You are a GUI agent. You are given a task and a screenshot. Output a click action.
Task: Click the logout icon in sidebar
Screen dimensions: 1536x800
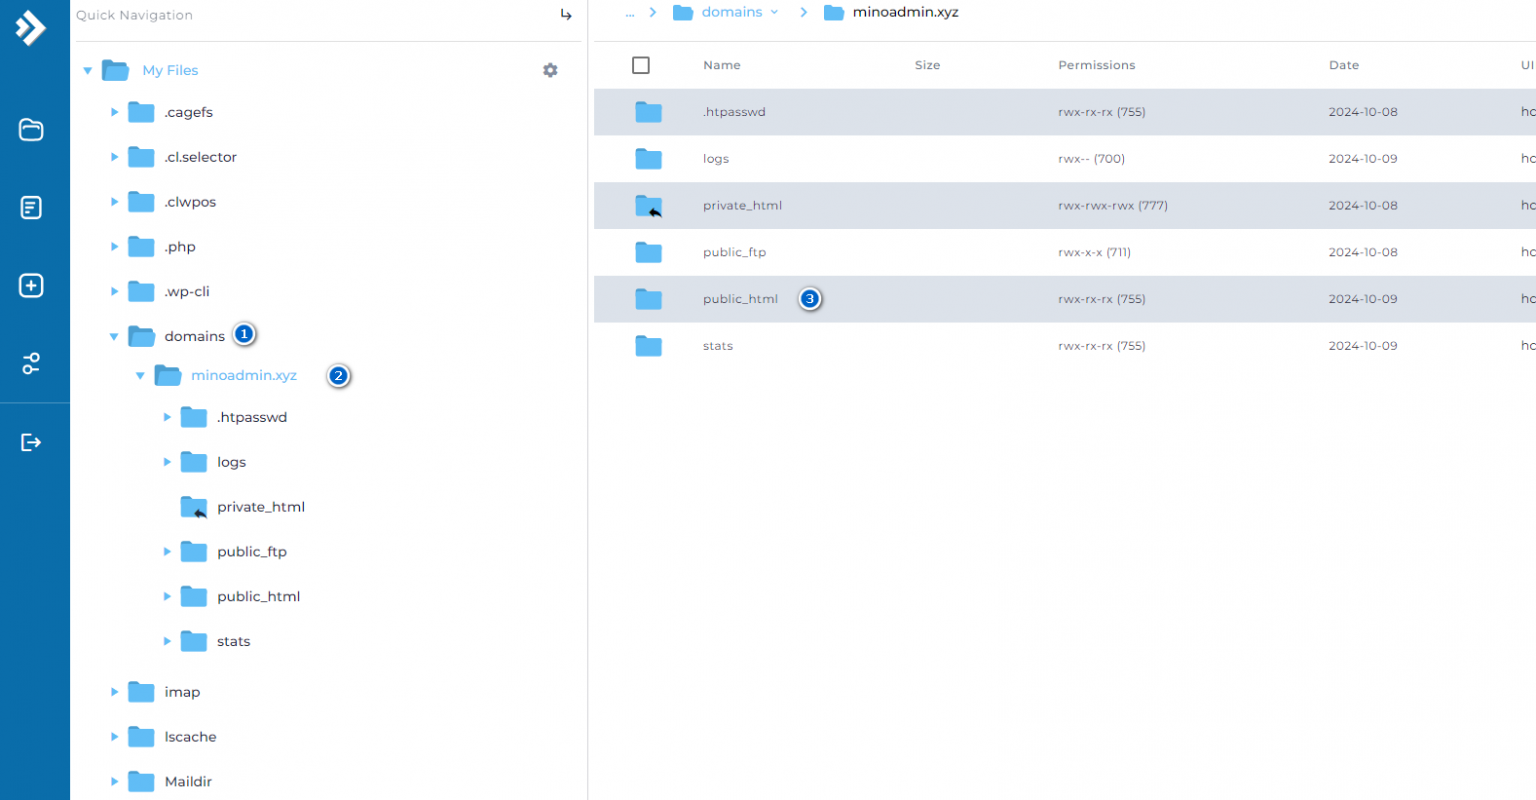31,442
